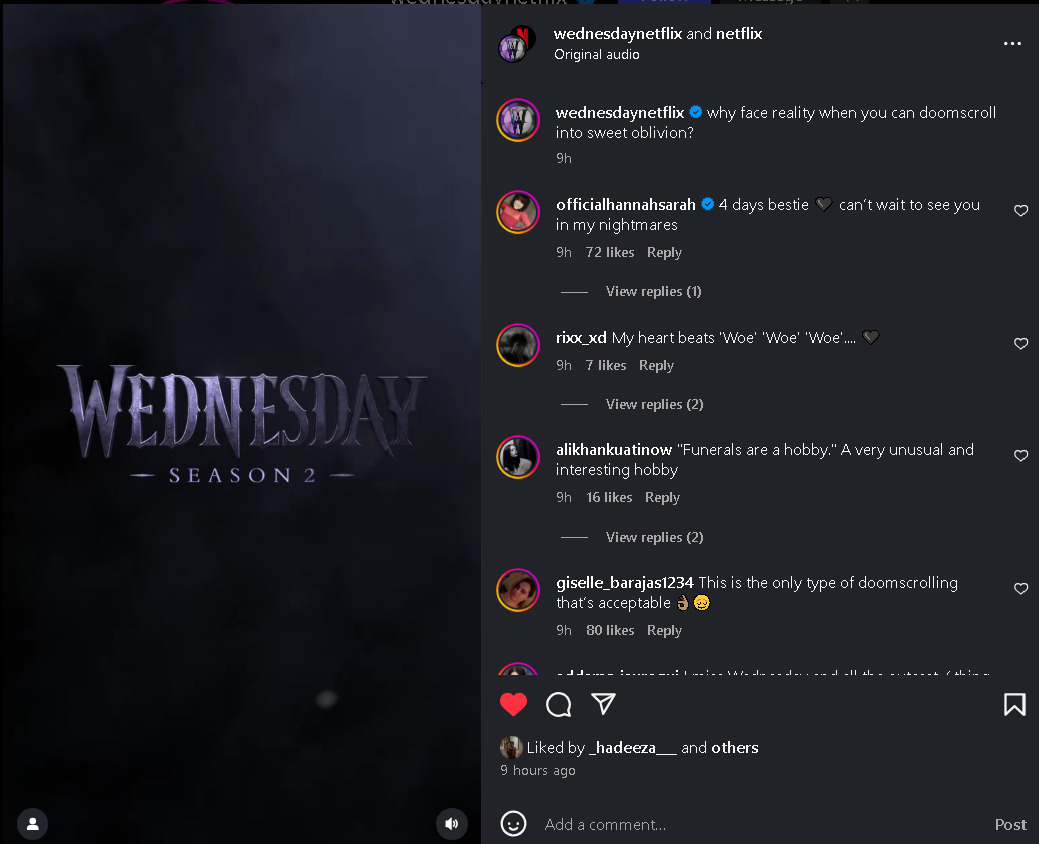1039x844 pixels.
Task: Open emoji picker smiley icon
Action: (514, 824)
